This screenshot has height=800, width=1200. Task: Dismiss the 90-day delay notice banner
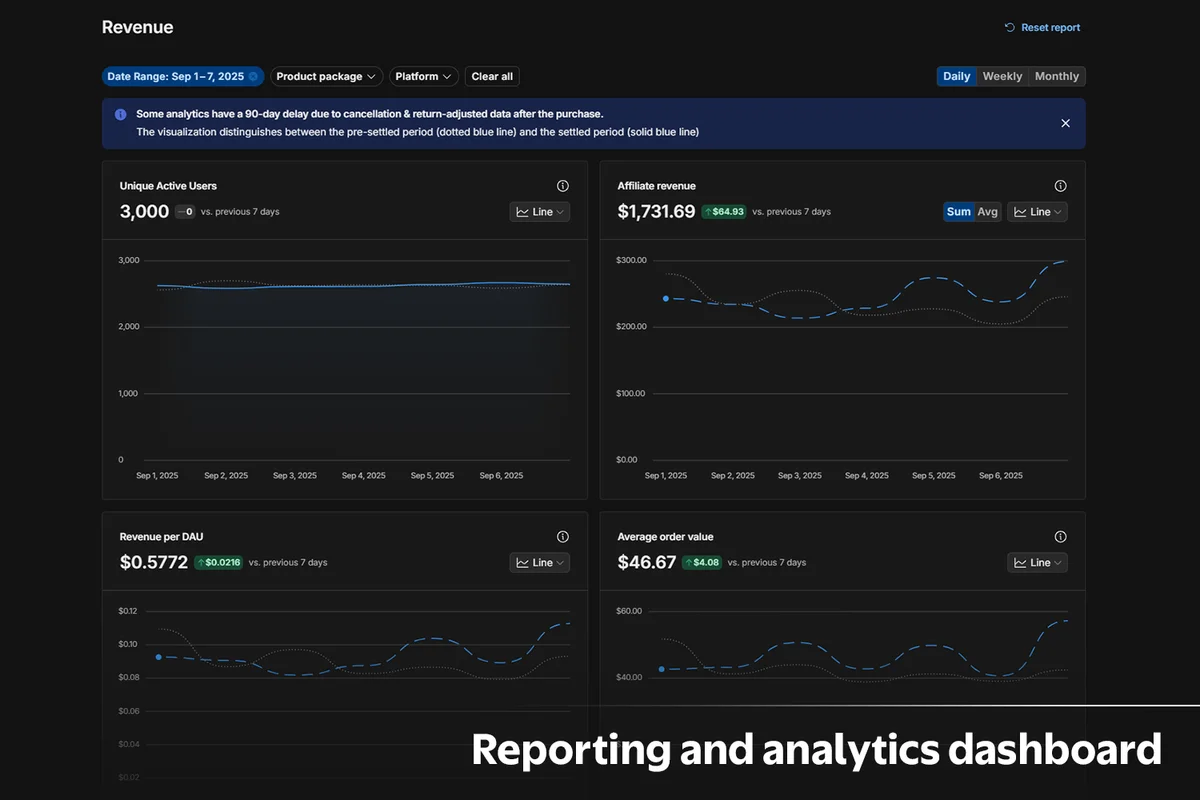click(x=1065, y=123)
